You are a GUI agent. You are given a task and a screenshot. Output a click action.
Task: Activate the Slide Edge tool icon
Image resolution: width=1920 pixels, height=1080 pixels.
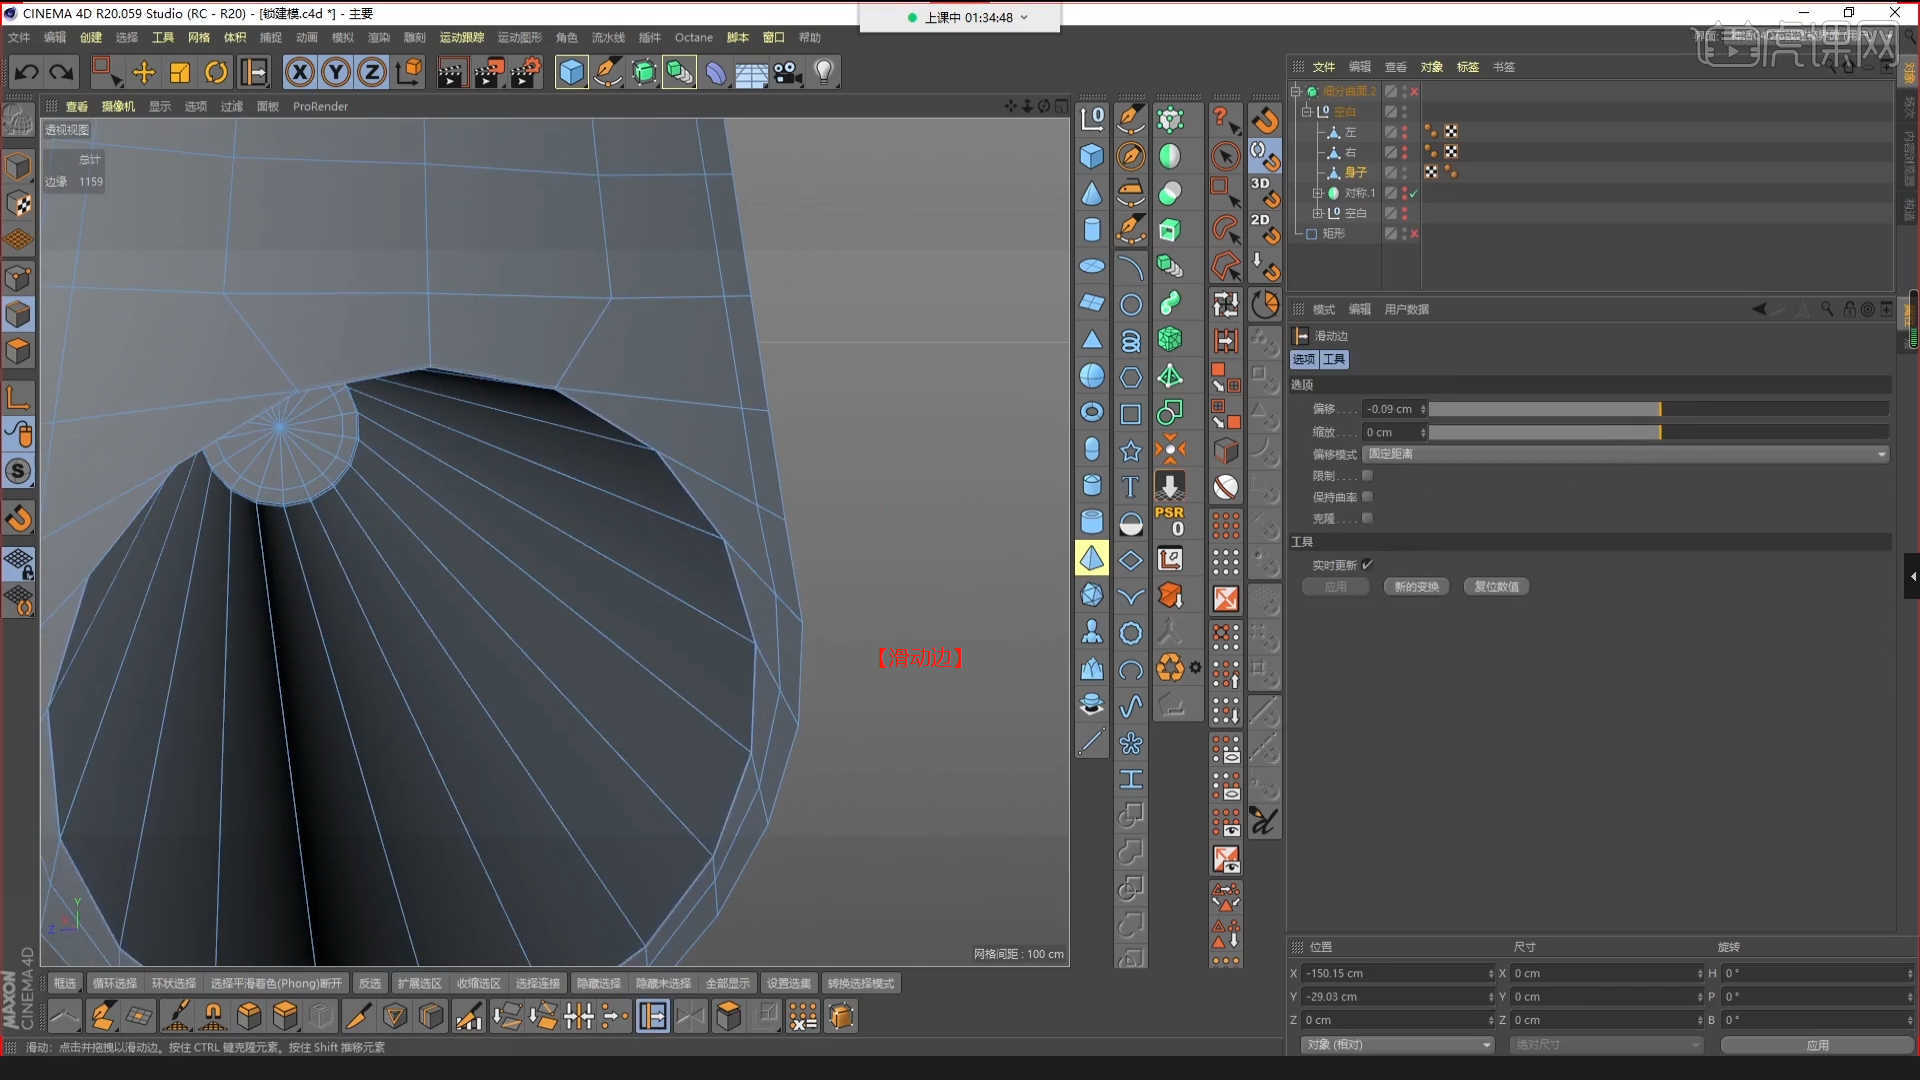tap(652, 1017)
